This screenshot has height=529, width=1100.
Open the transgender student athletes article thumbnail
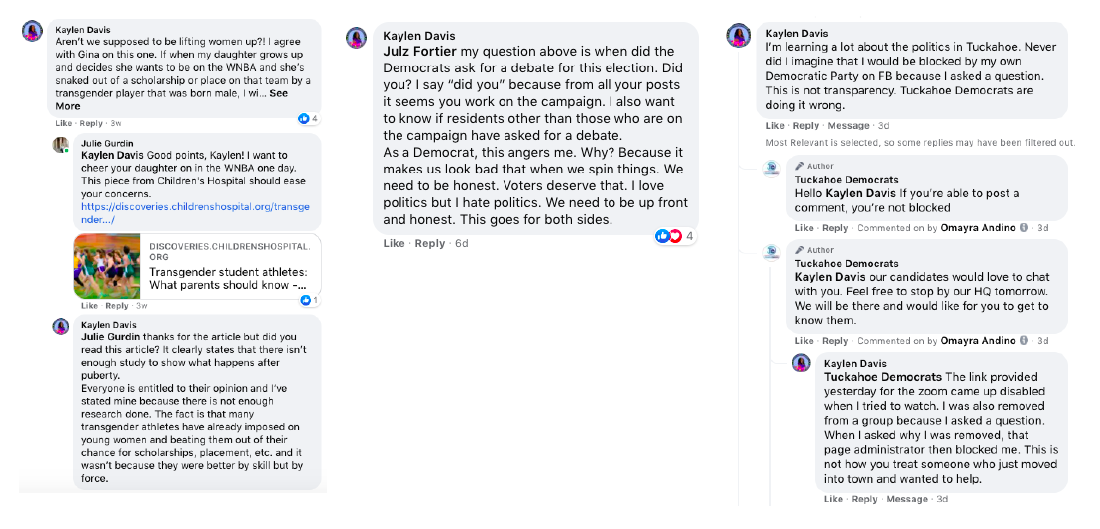click(x=106, y=266)
